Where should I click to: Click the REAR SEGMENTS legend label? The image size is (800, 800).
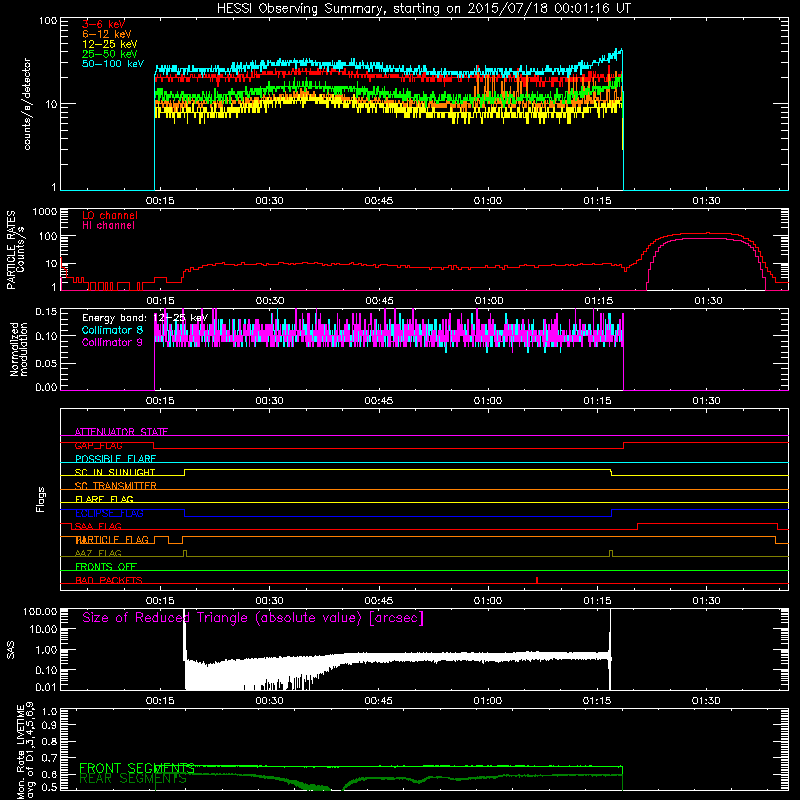tap(133, 779)
